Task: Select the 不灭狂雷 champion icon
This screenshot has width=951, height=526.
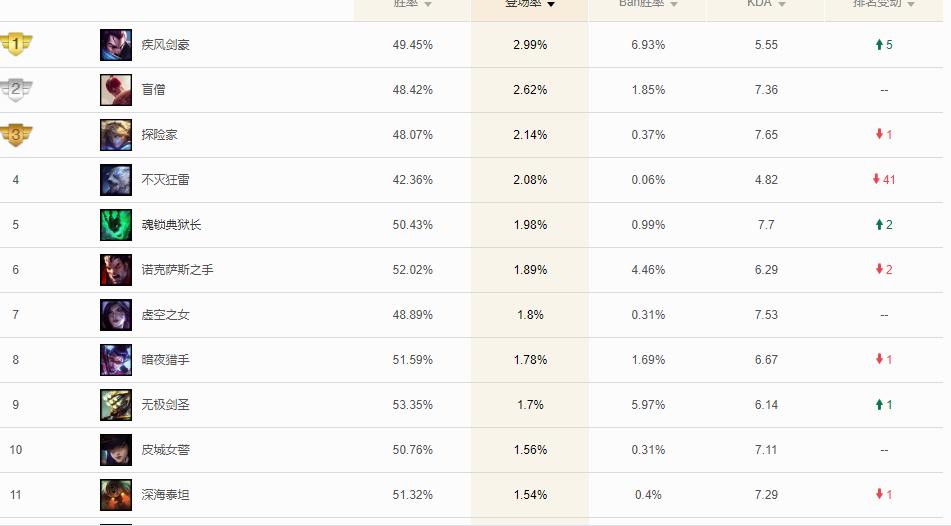Action: coord(116,180)
